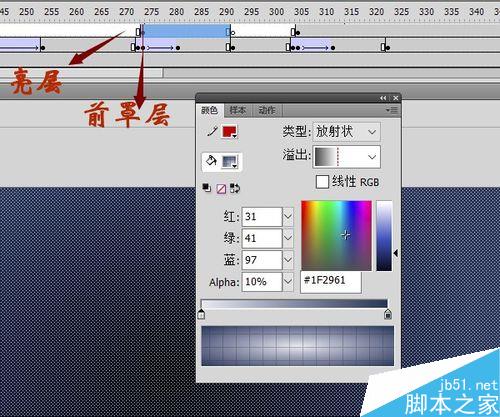
Task: Pick a color in the rainbow color field
Action: tap(336, 235)
